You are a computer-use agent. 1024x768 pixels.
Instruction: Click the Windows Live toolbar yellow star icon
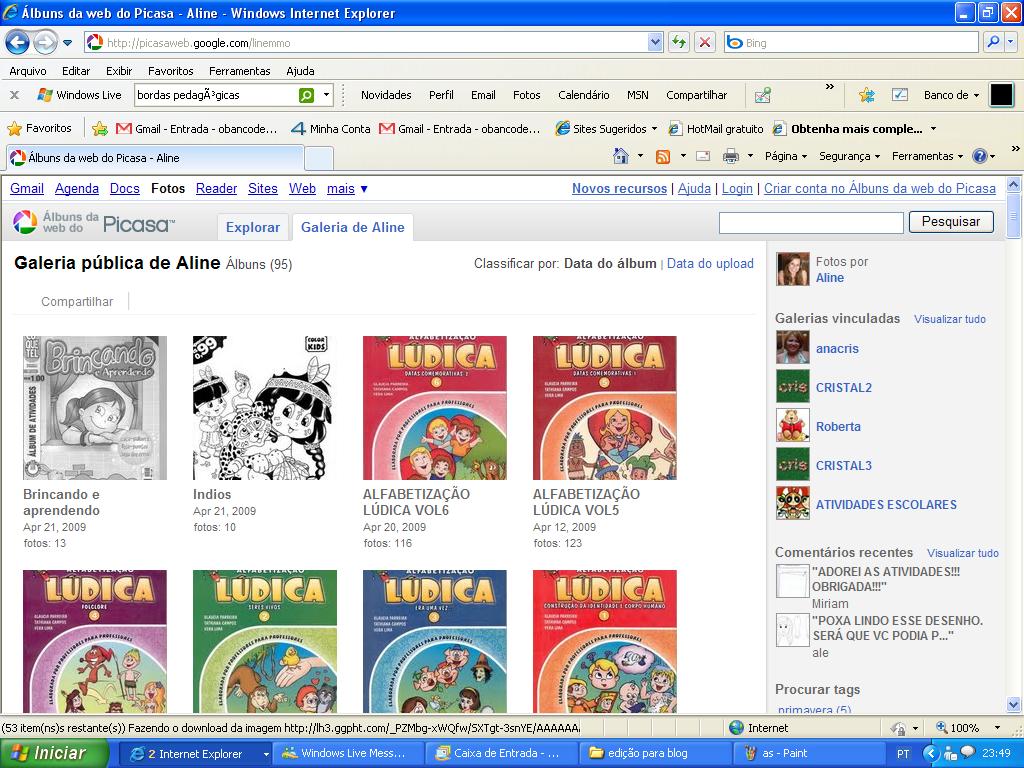point(867,95)
